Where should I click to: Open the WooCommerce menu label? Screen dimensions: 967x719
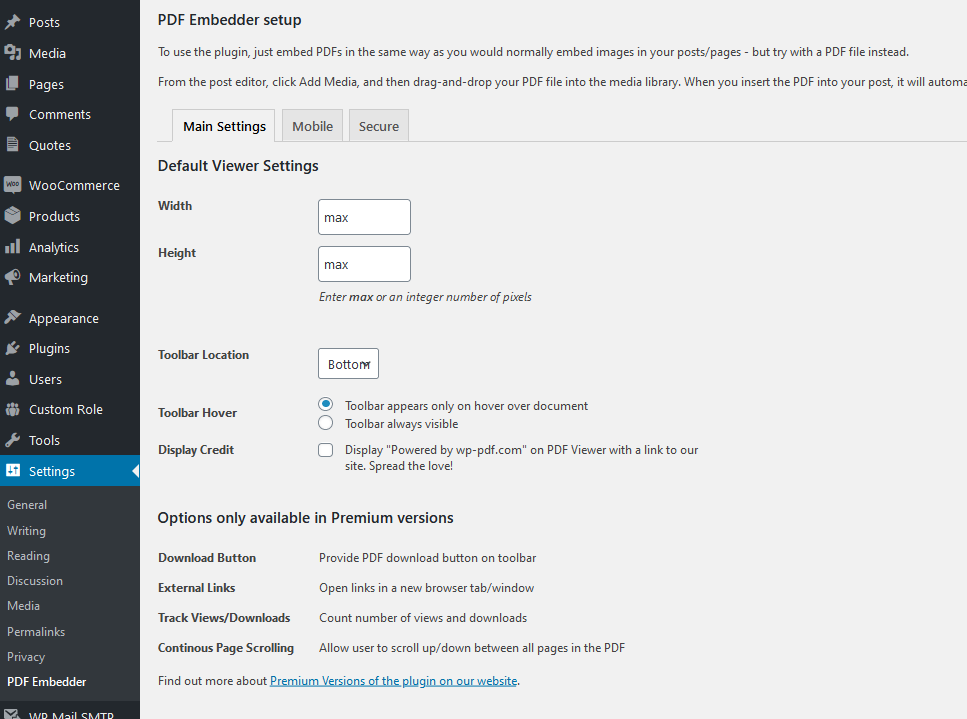pos(75,185)
